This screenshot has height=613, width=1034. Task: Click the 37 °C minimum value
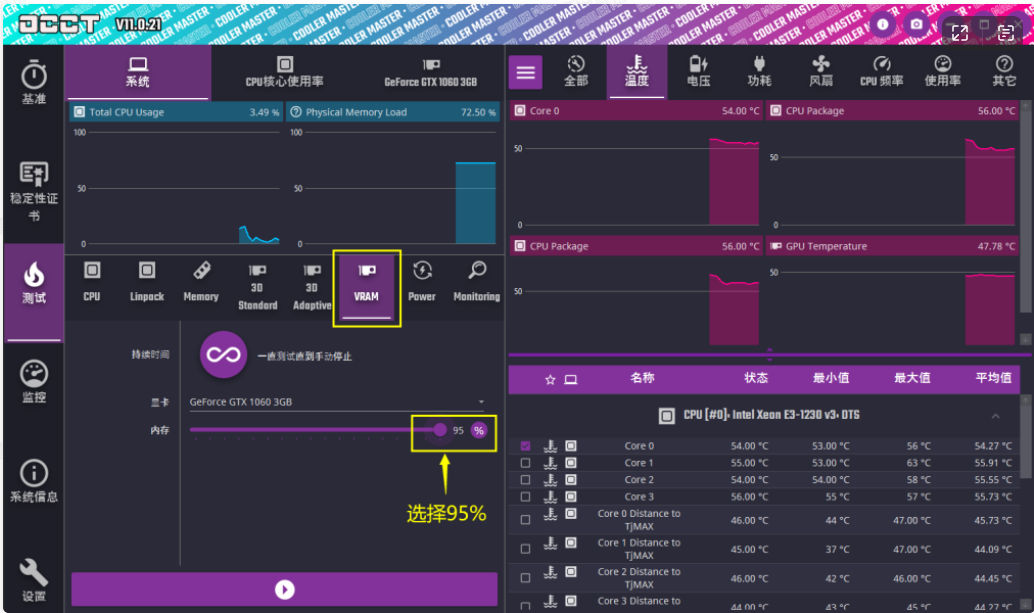tap(837, 549)
